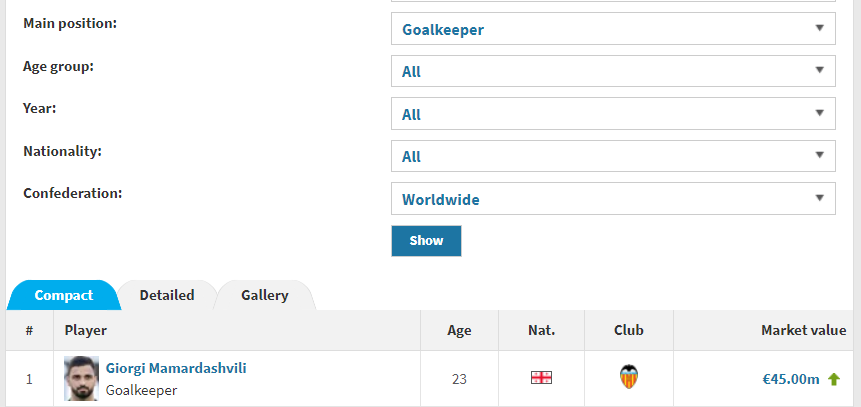The width and height of the screenshot is (861, 407).
Task: Switch to the Detailed tab
Action: 167,295
